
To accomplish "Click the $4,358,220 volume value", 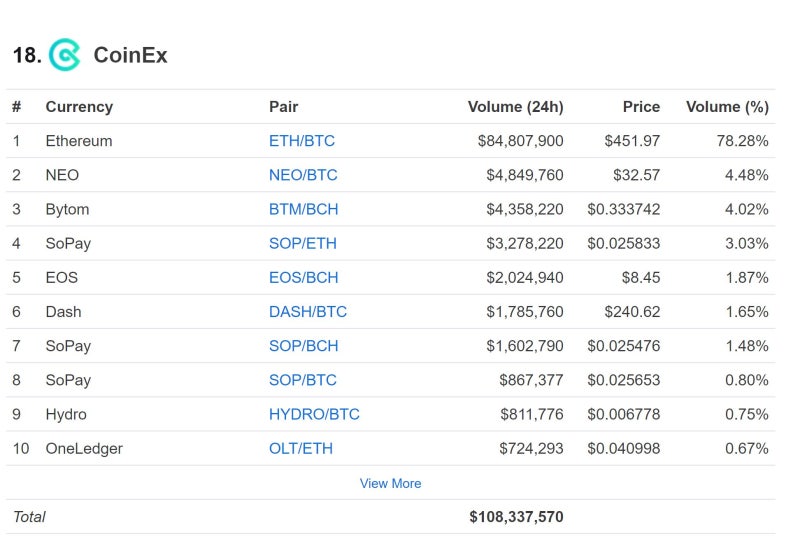I will pos(524,209).
